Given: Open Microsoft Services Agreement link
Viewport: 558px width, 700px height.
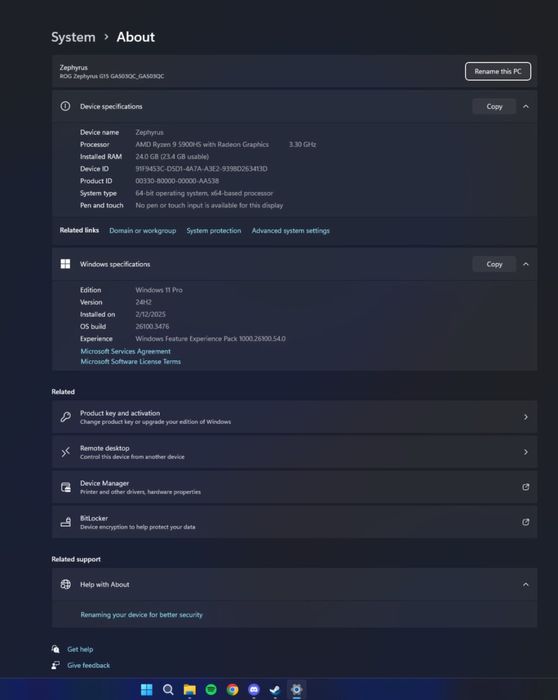Looking at the screenshot, I should point(125,351).
